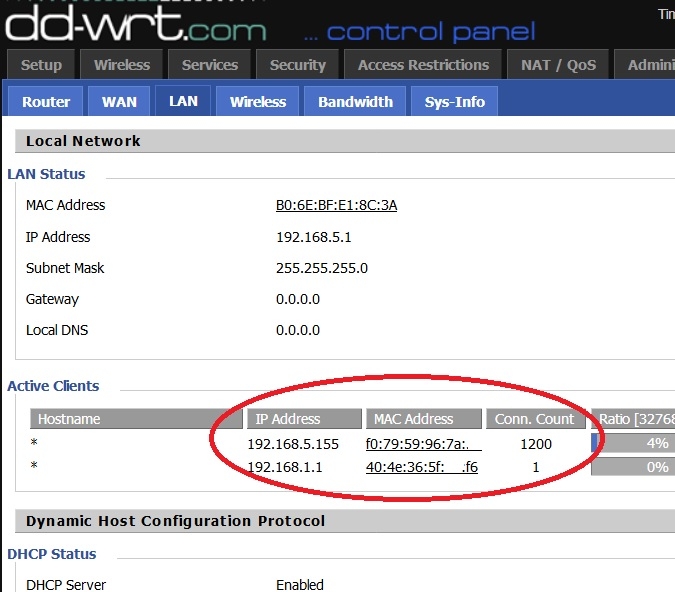
Task: Open the Services main tab
Action: 210,65
